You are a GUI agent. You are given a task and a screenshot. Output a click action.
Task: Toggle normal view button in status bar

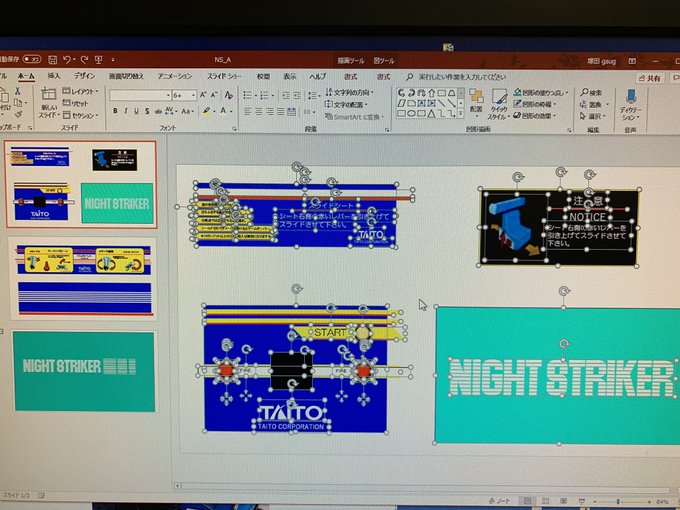pyautogui.click(x=527, y=501)
